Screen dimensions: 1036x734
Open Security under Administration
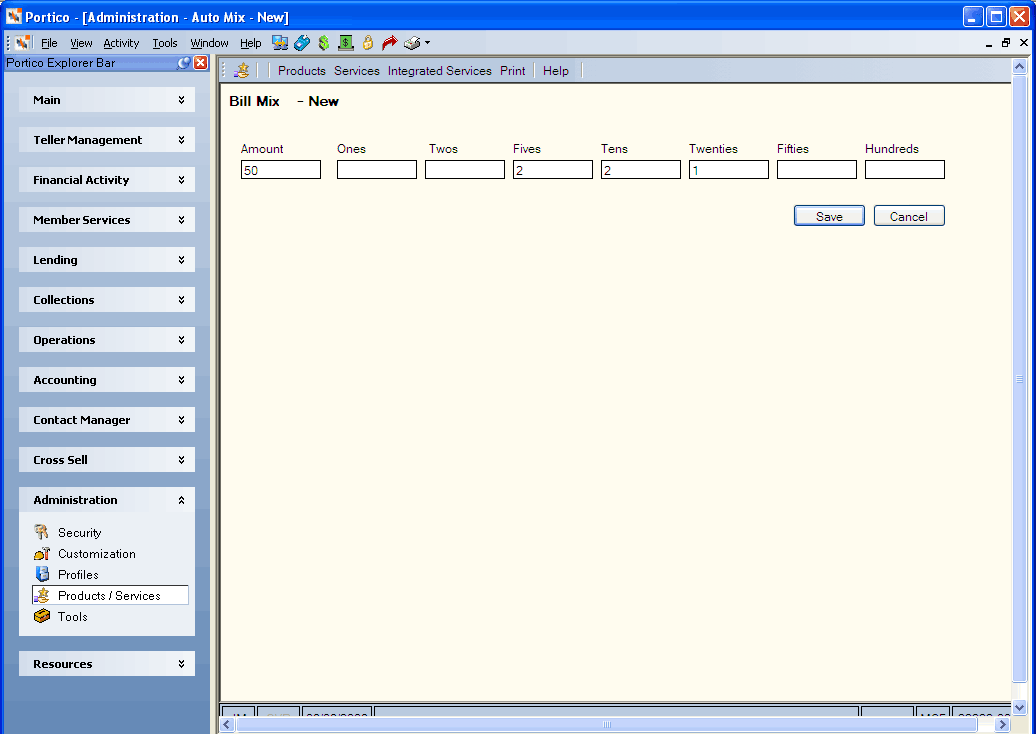(79, 532)
